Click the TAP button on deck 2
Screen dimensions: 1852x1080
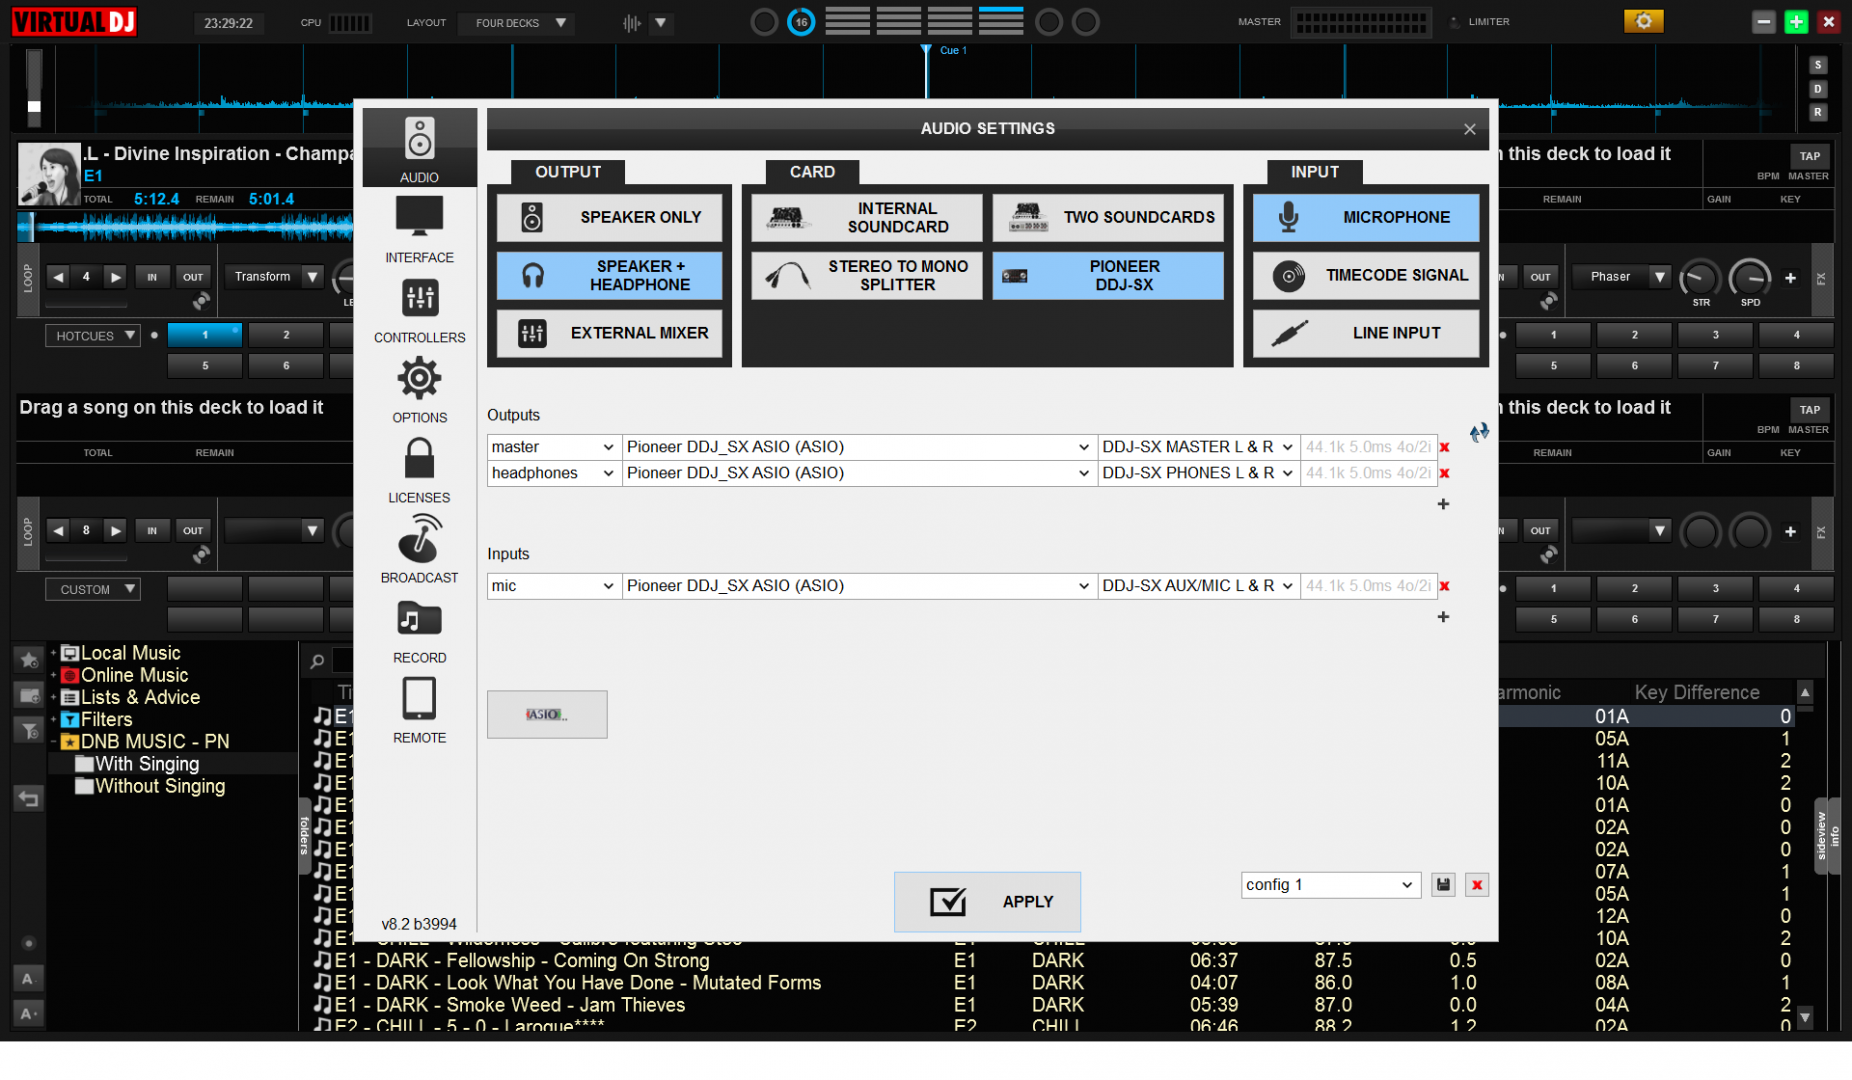coord(1809,156)
